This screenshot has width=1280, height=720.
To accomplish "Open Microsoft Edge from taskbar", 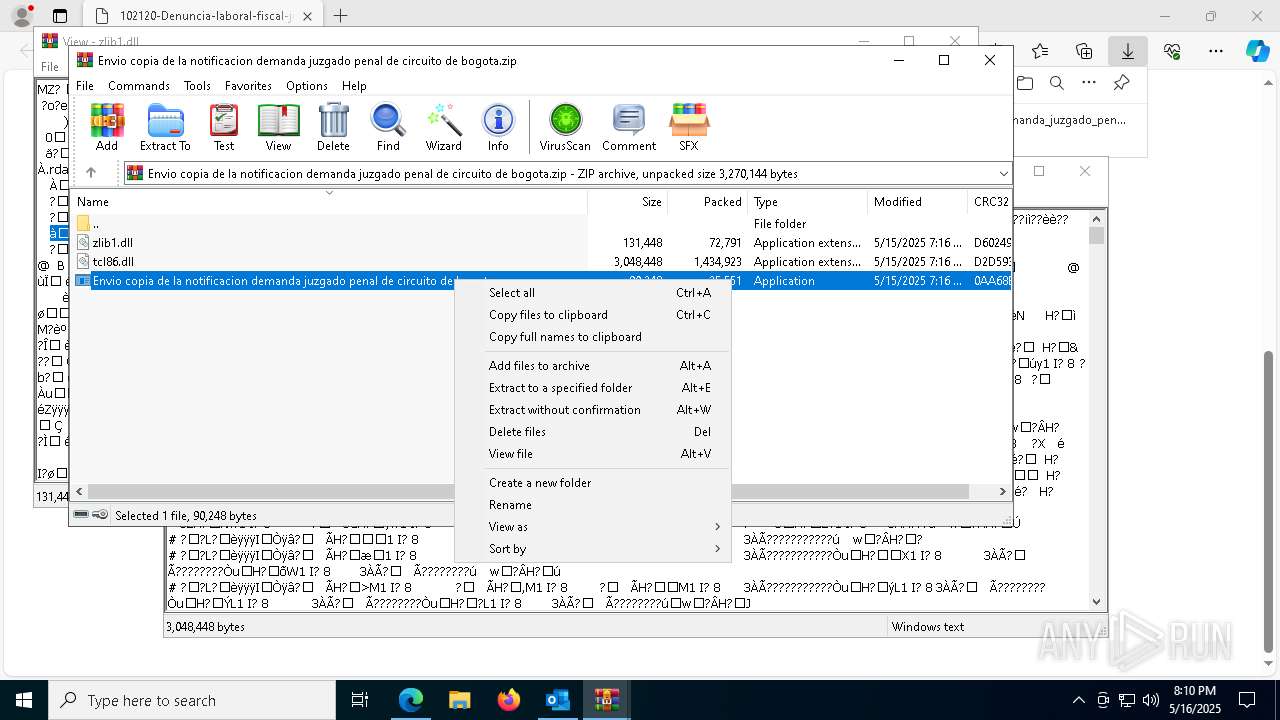I will (x=411, y=700).
